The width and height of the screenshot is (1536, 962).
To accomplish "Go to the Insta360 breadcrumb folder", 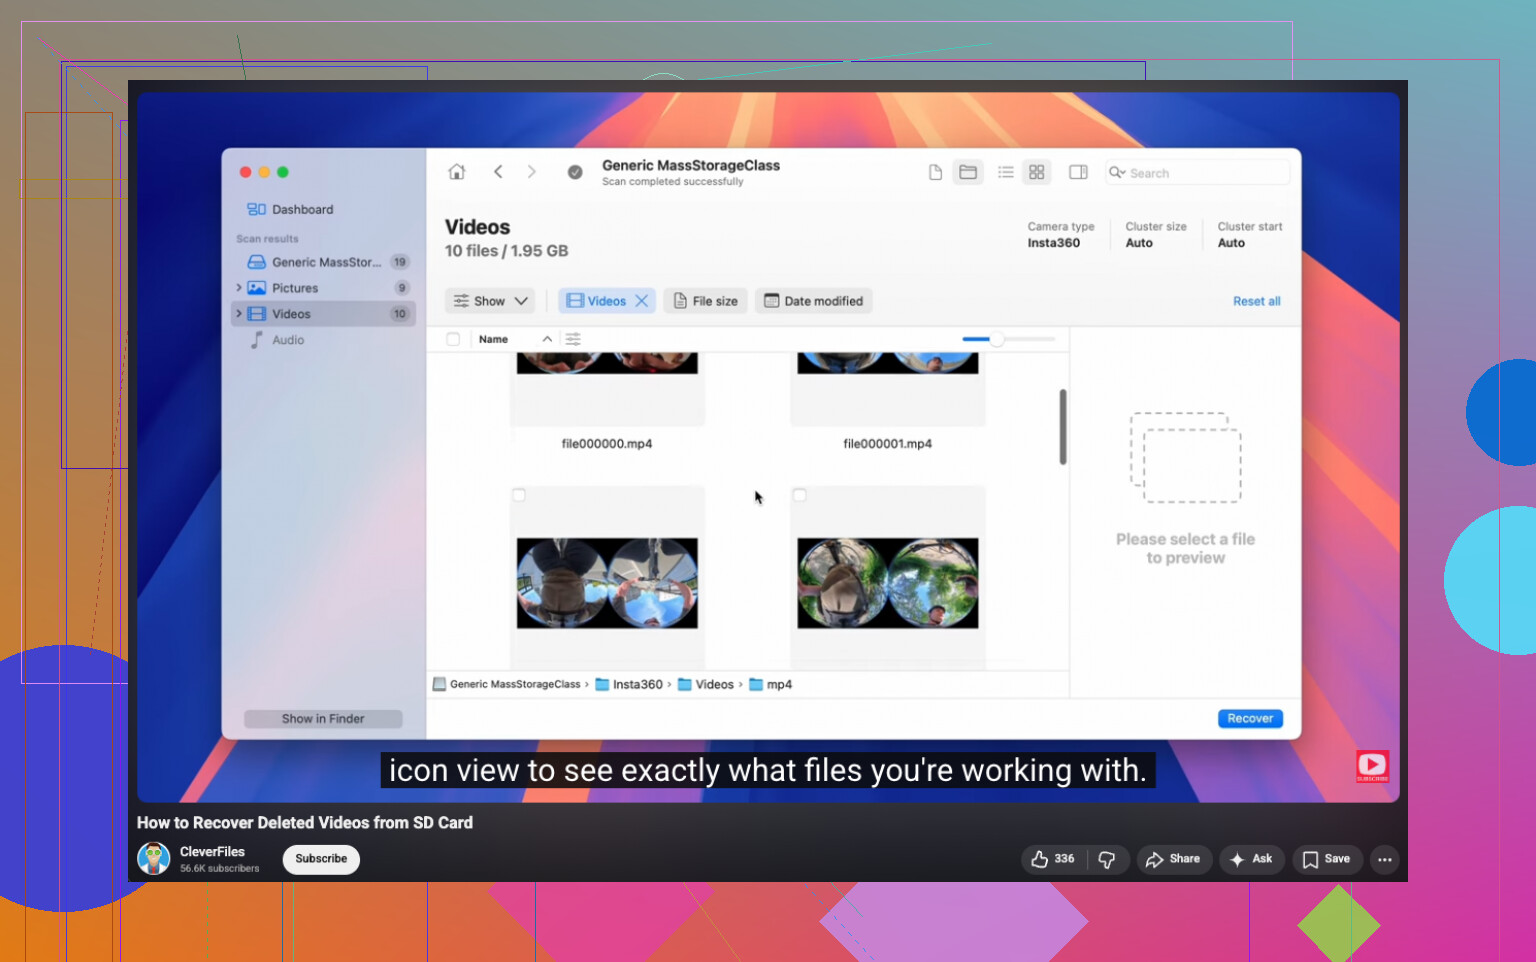I will [629, 685].
